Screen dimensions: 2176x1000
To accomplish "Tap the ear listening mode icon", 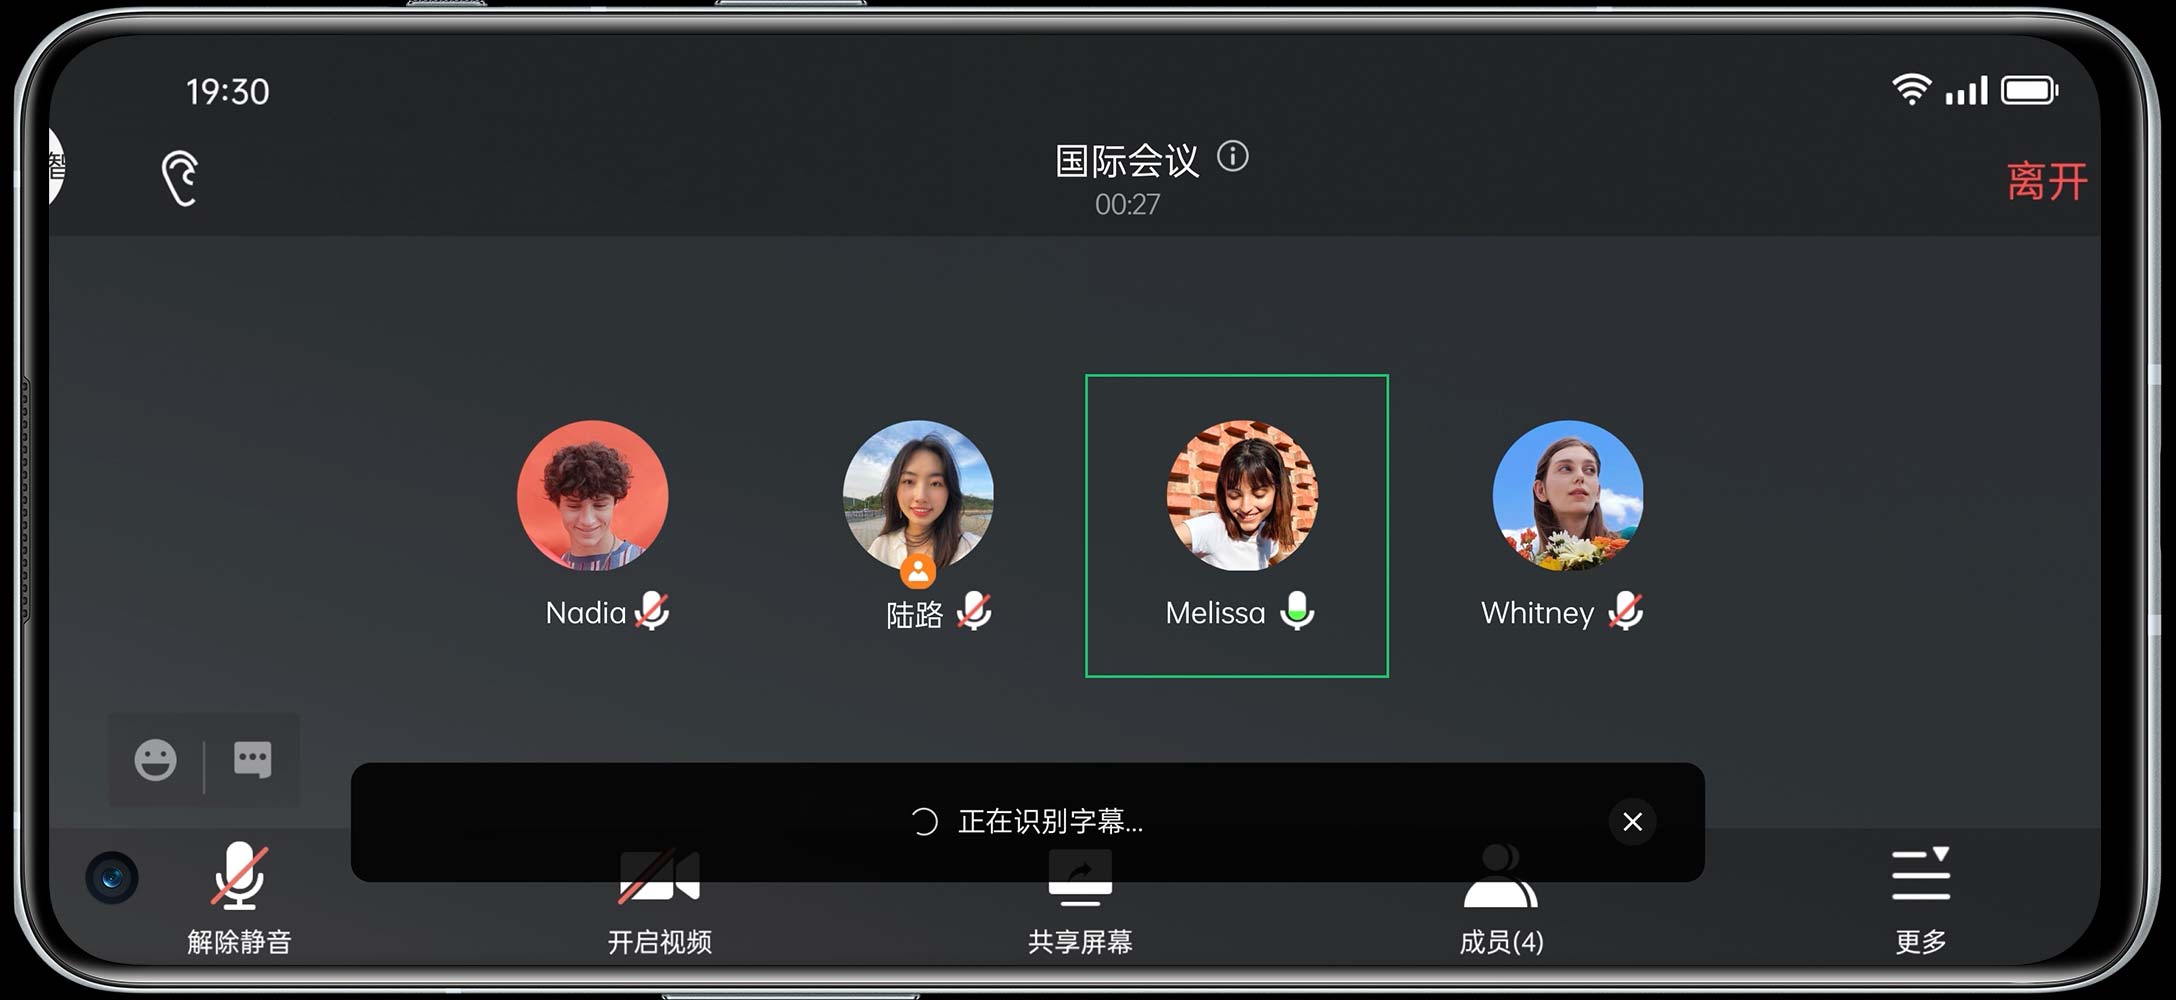I will 180,178.
